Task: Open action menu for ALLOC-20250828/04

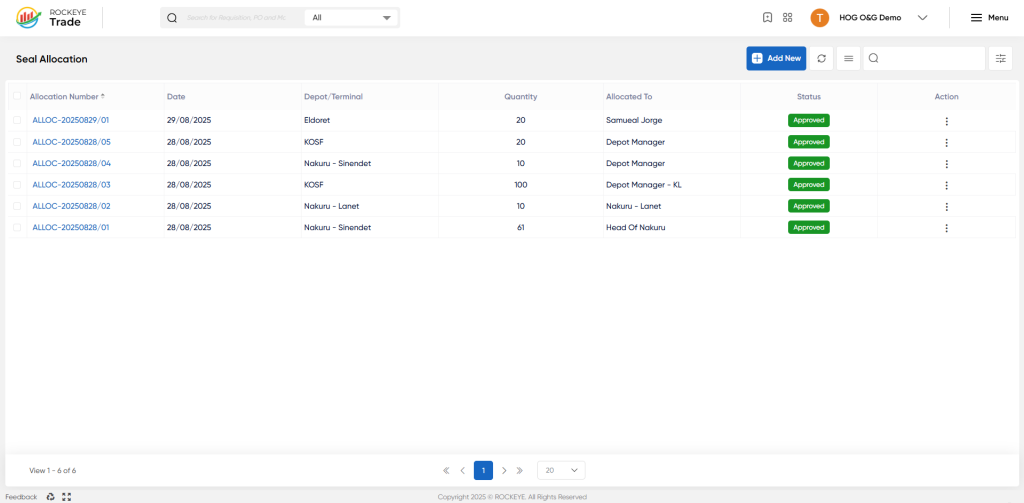Action: click(946, 164)
